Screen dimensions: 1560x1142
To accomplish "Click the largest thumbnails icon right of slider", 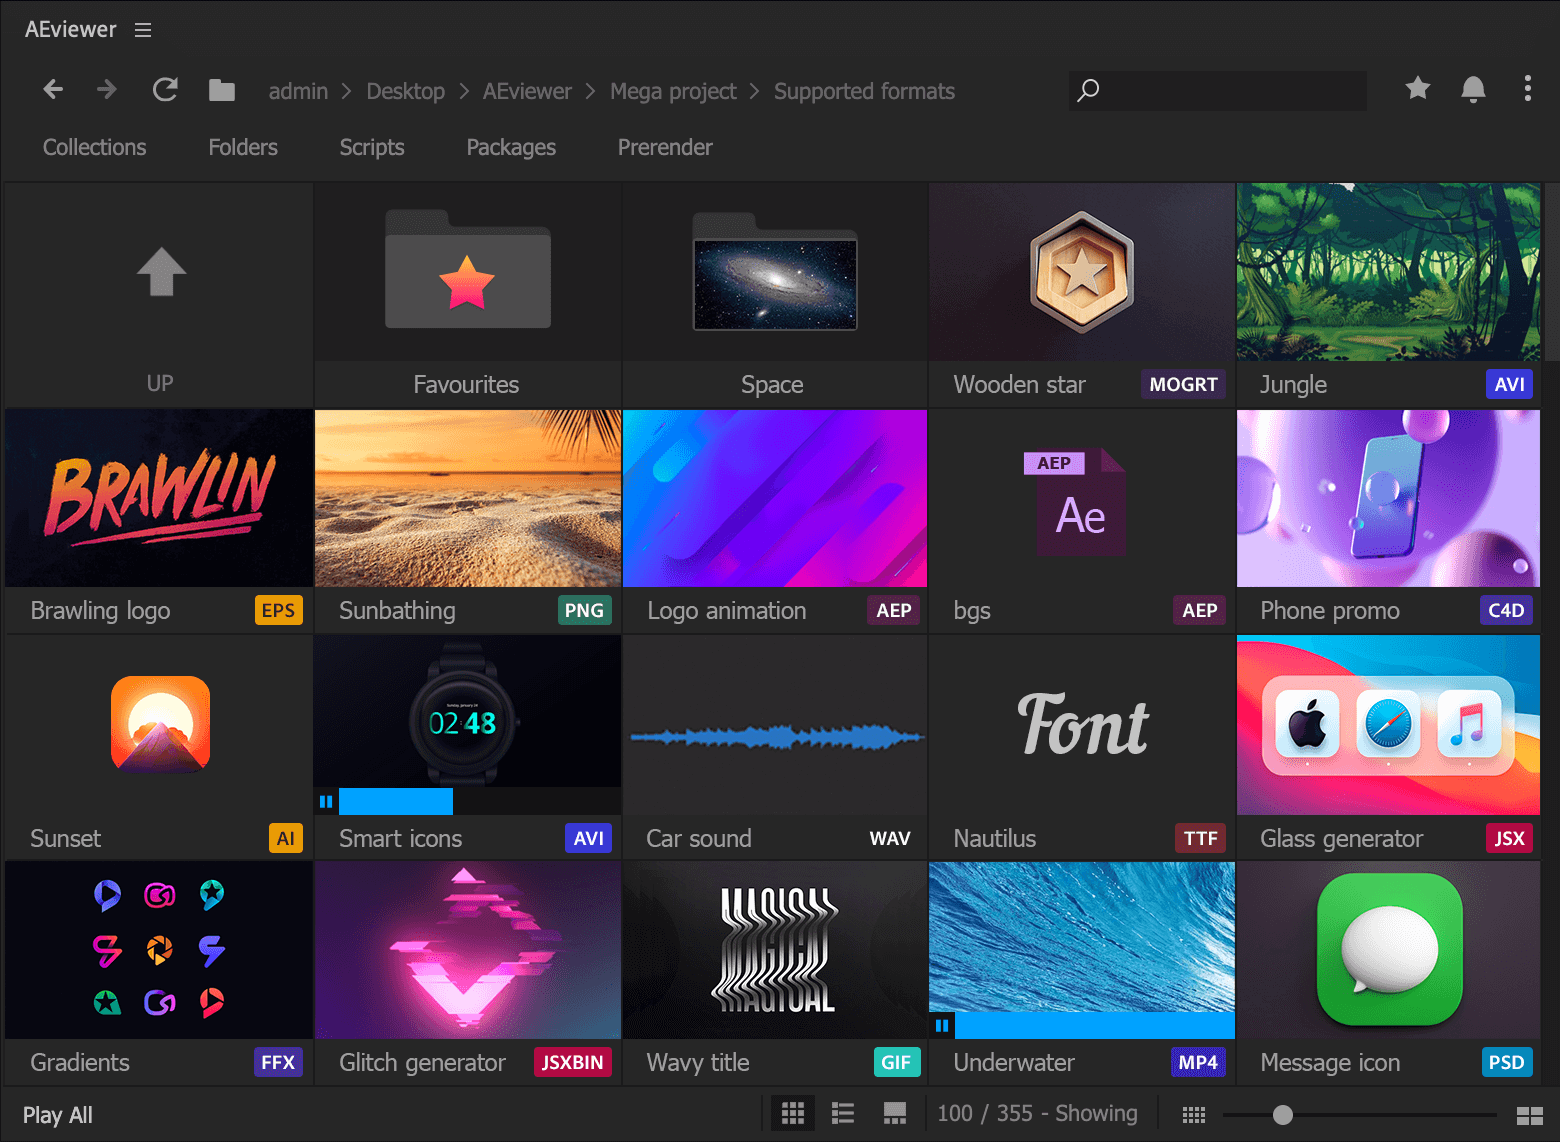I will [1530, 1115].
